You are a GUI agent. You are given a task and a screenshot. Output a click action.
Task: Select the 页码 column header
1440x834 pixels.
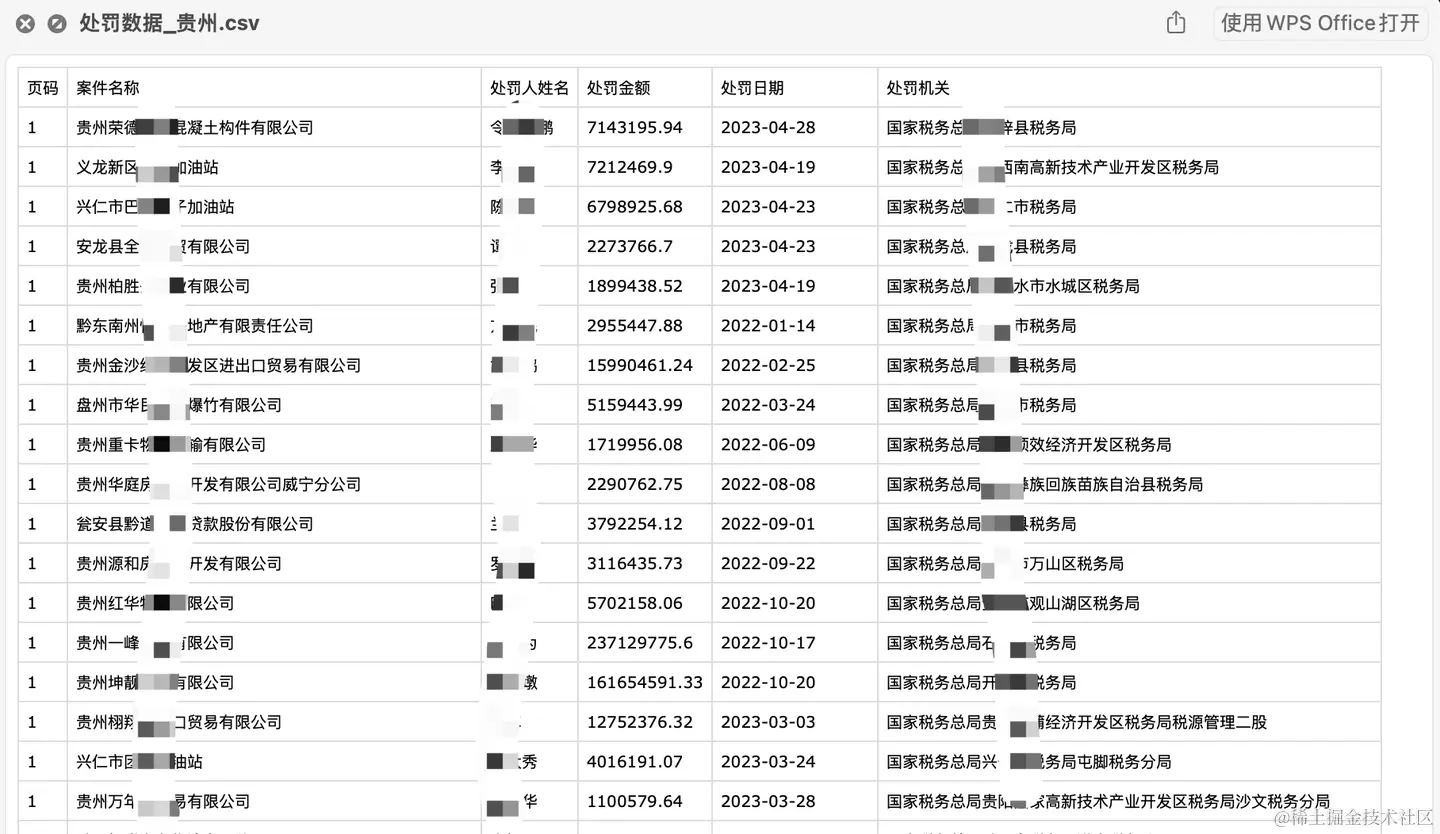(43, 88)
